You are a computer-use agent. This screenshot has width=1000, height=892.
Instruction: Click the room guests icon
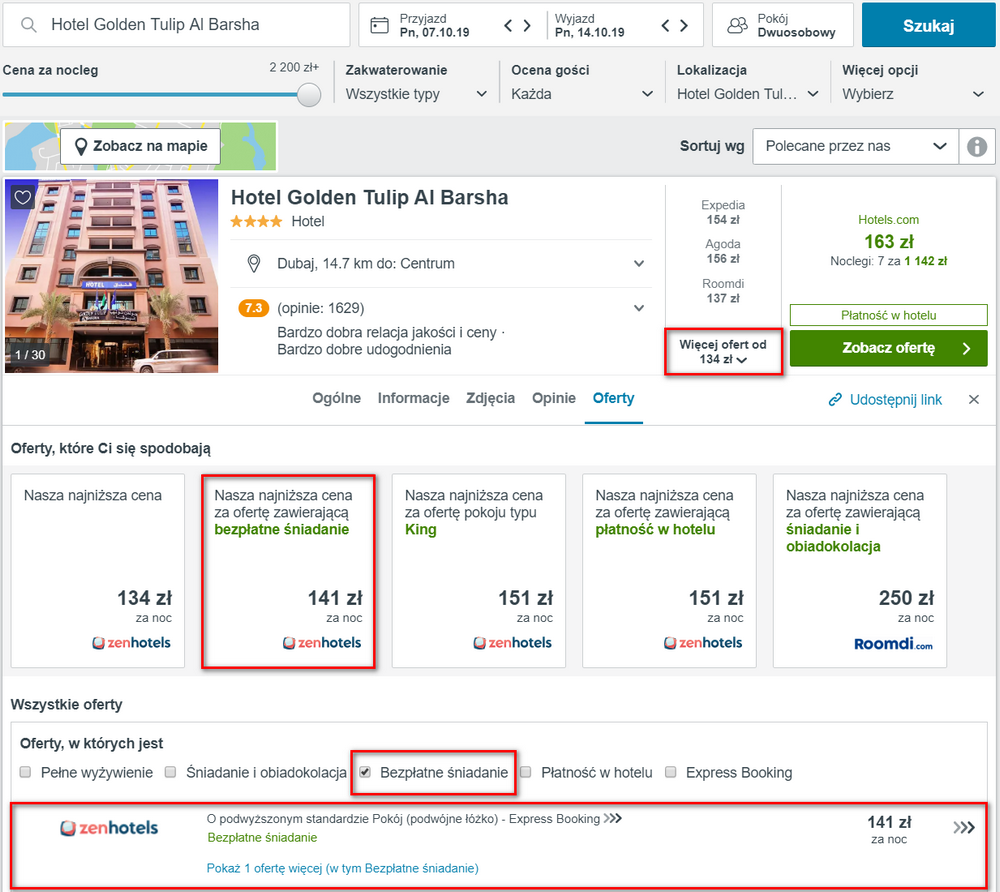pos(737,26)
